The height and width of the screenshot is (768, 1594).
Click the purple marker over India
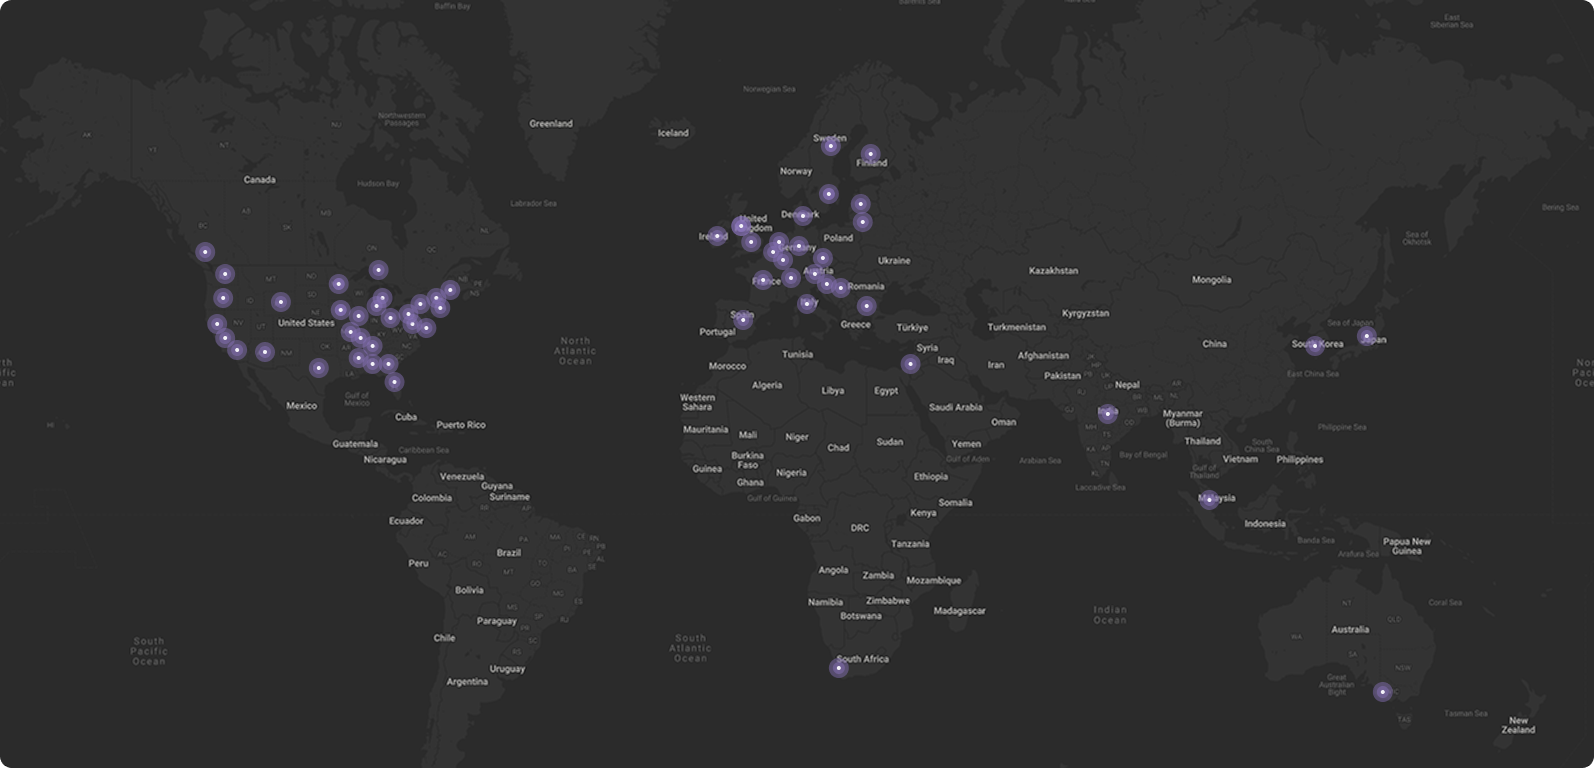1107,413
